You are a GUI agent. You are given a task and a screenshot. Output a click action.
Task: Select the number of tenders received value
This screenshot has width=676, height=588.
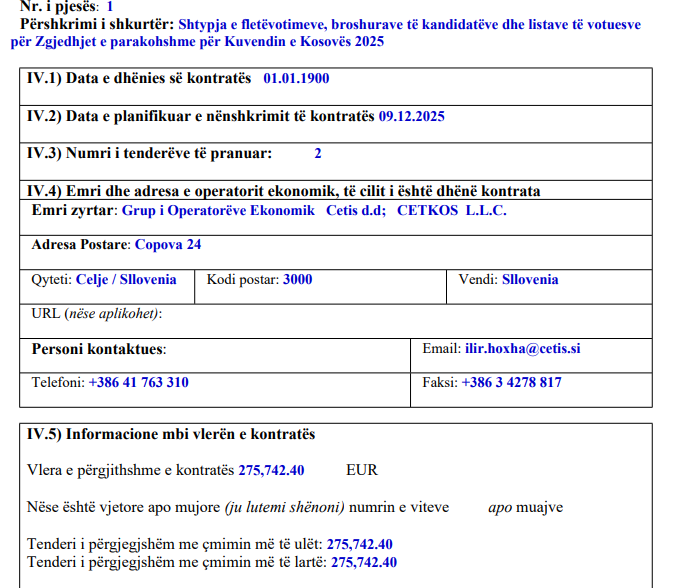point(318,153)
